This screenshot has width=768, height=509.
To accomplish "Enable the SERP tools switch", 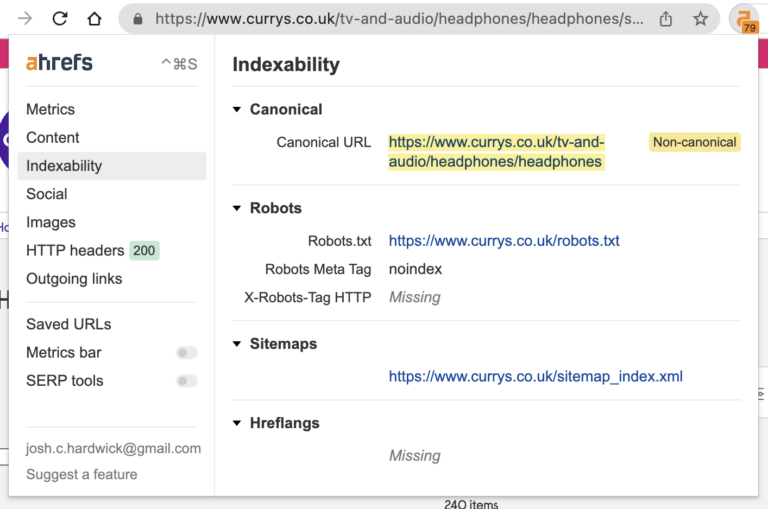I will 187,381.
